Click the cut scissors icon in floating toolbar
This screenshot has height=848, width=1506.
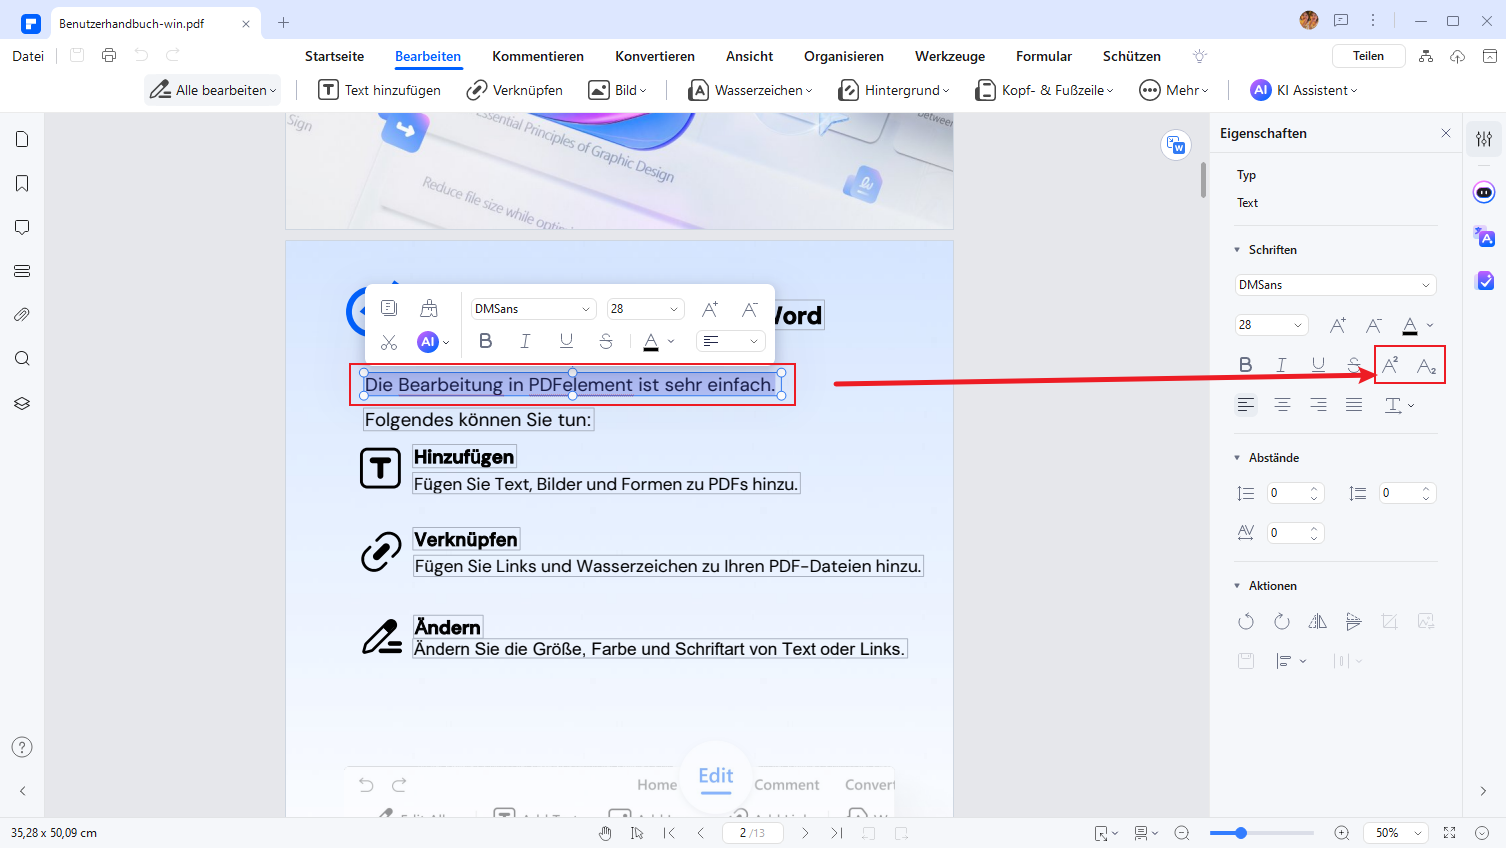[x=389, y=342]
